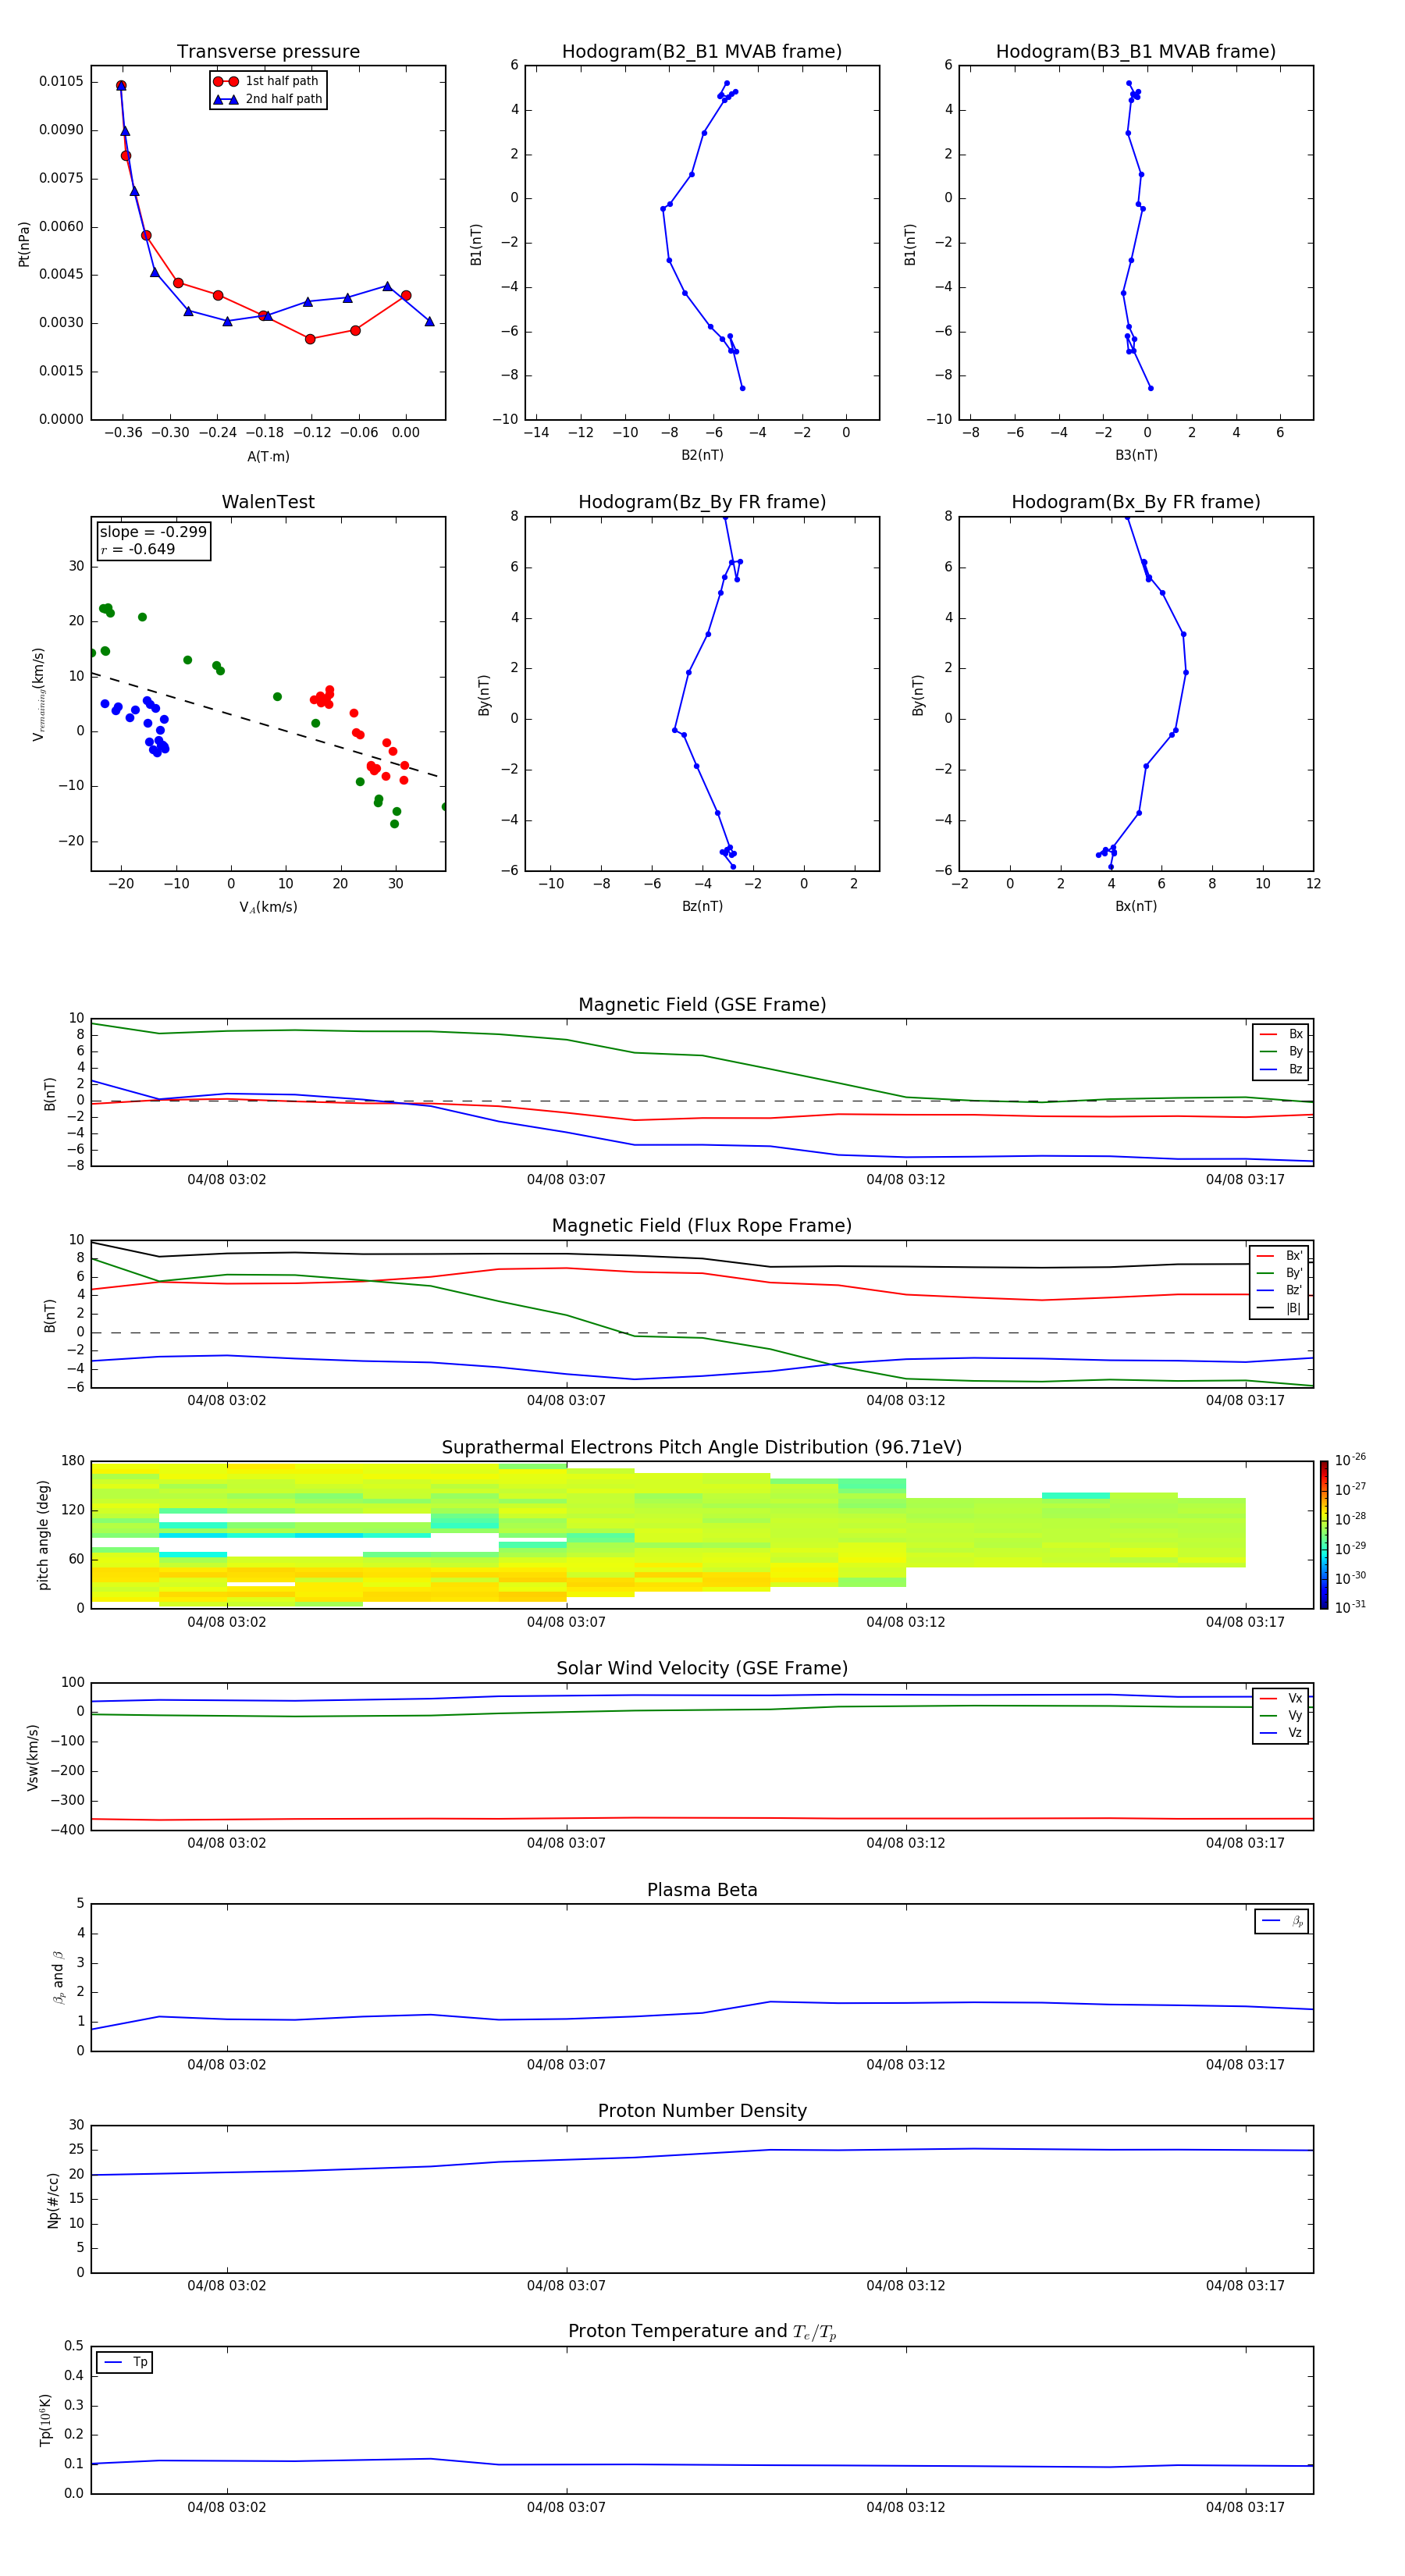Click '04/08 03:02' tick under Solar Wind Velocity
The image size is (1405, 2576).
(227, 1843)
